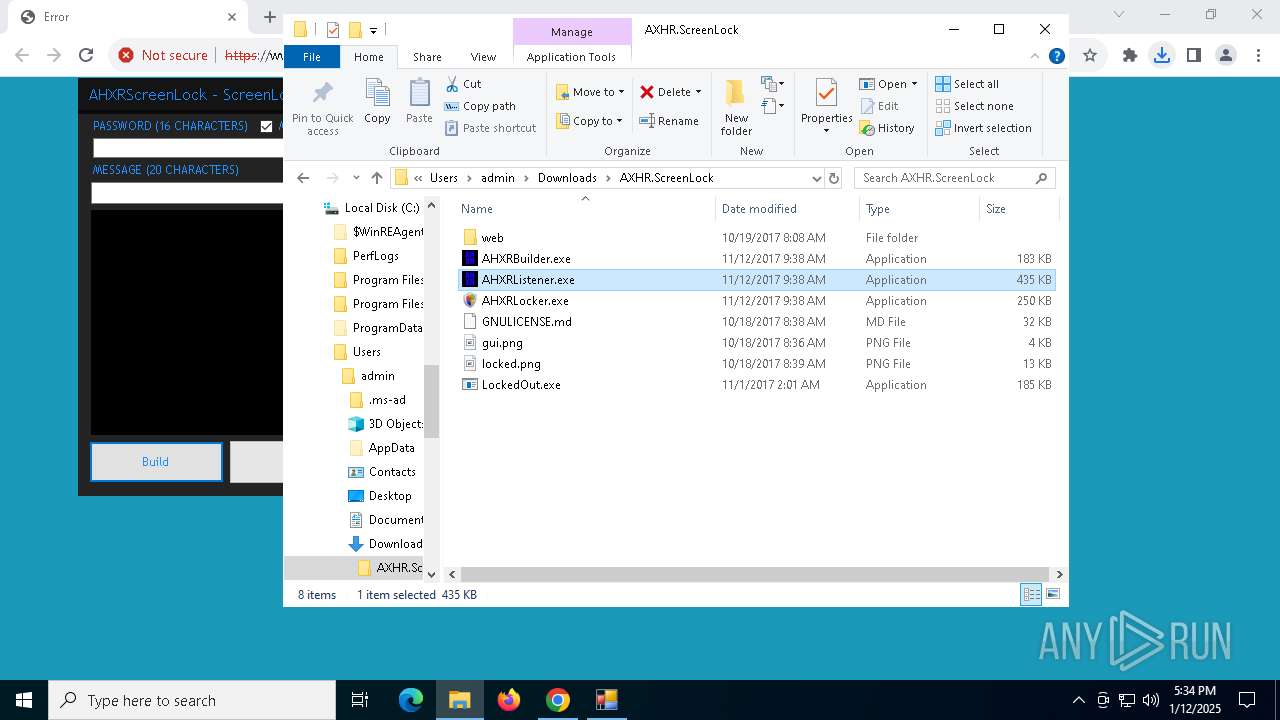The image size is (1280, 720).
Task: Click the Build button in ScreenLock page
Action: pos(156,462)
